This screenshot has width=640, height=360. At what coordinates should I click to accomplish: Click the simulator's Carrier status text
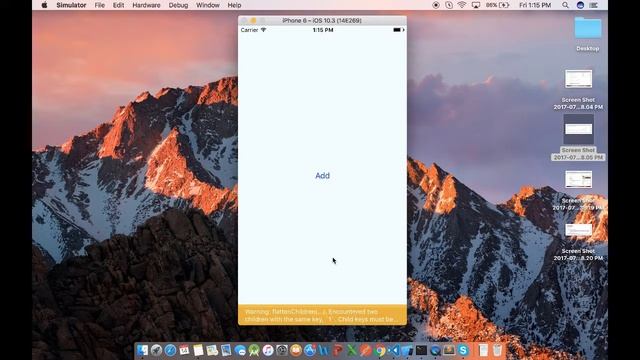pos(249,30)
